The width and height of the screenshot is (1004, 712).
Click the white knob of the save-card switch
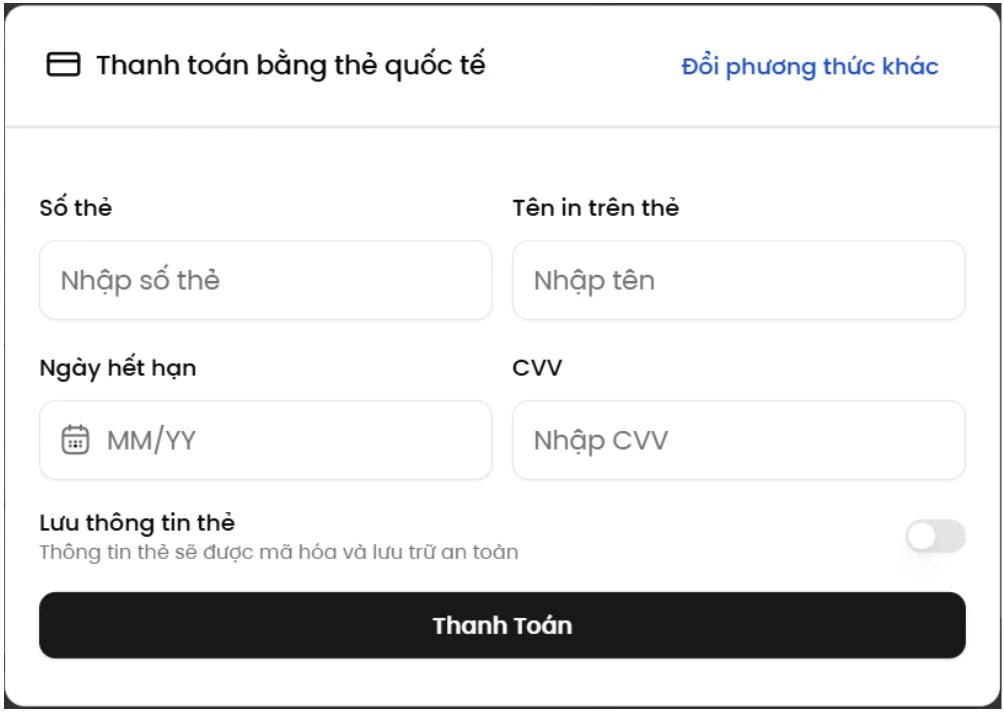pos(922,536)
